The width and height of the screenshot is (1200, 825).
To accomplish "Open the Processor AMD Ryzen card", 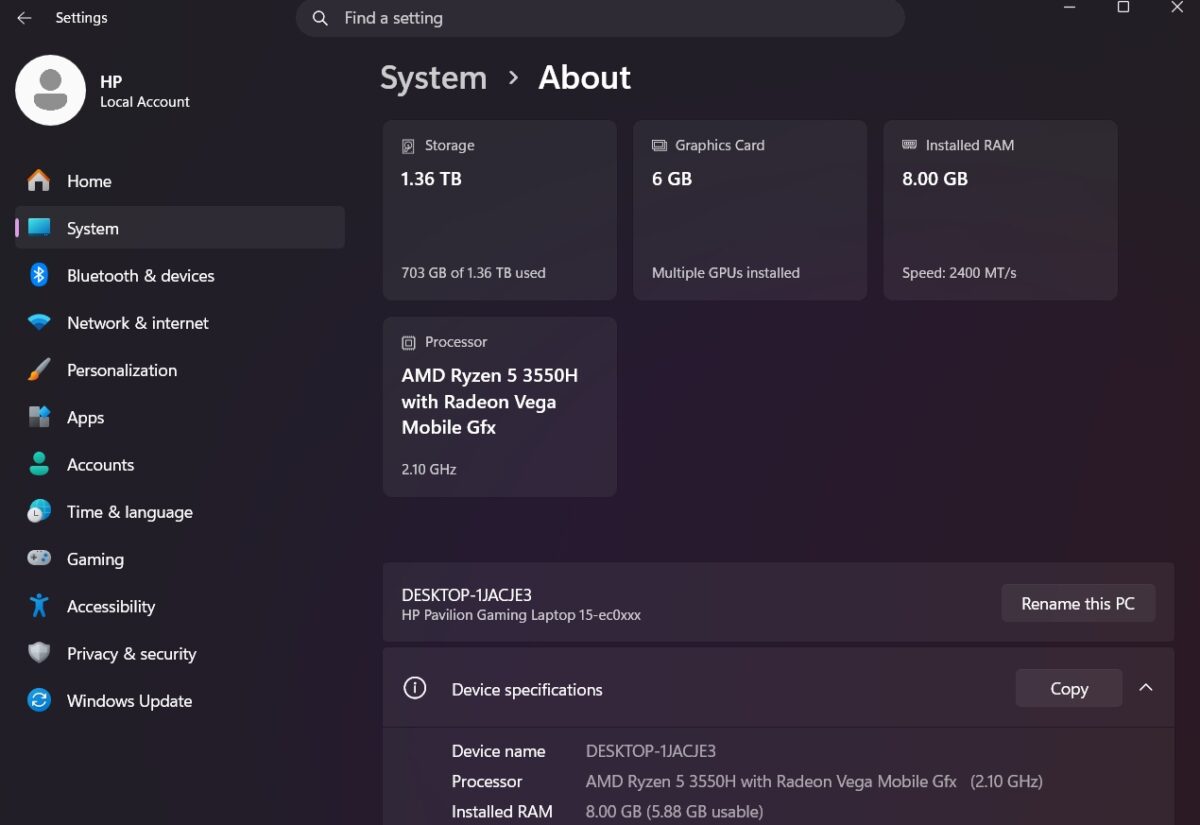I will click(x=500, y=407).
